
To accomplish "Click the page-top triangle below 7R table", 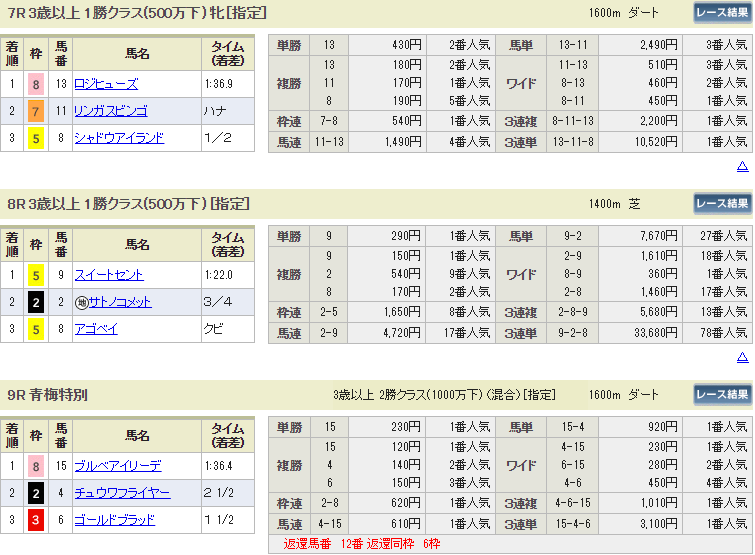I will pyautogui.click(x=742, y=167).
